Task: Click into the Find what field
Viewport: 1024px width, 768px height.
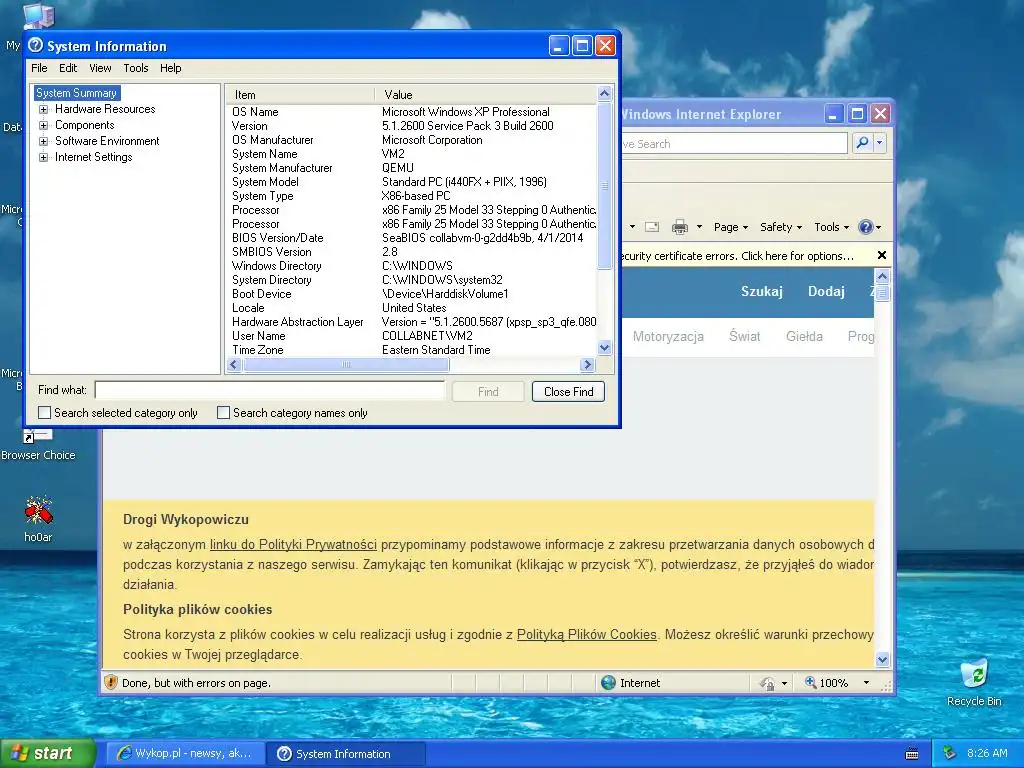Action: (270, 391)
